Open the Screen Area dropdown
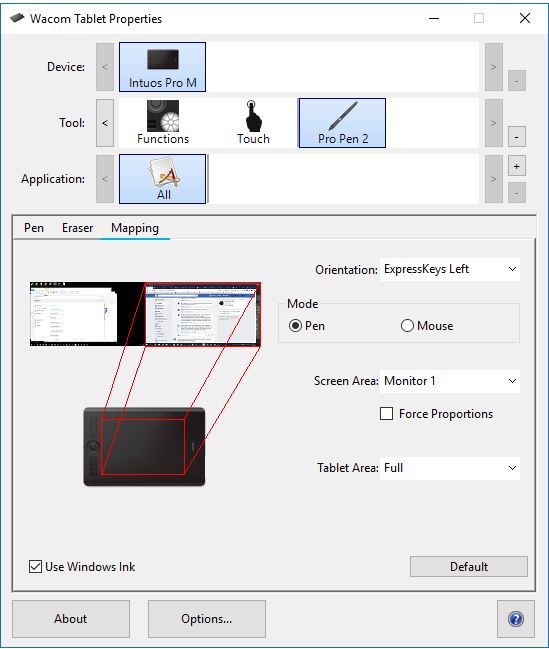549x649 pixels. (x=450, y=381)
